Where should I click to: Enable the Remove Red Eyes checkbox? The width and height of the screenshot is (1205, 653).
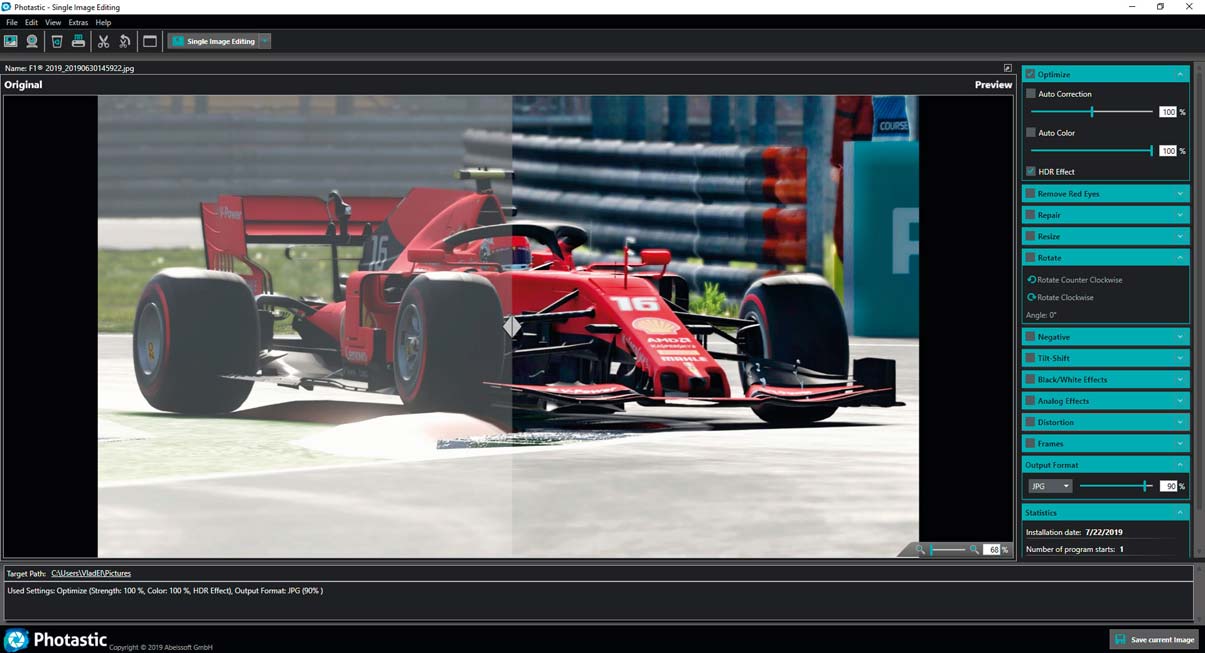click(x=1030, y=193)
